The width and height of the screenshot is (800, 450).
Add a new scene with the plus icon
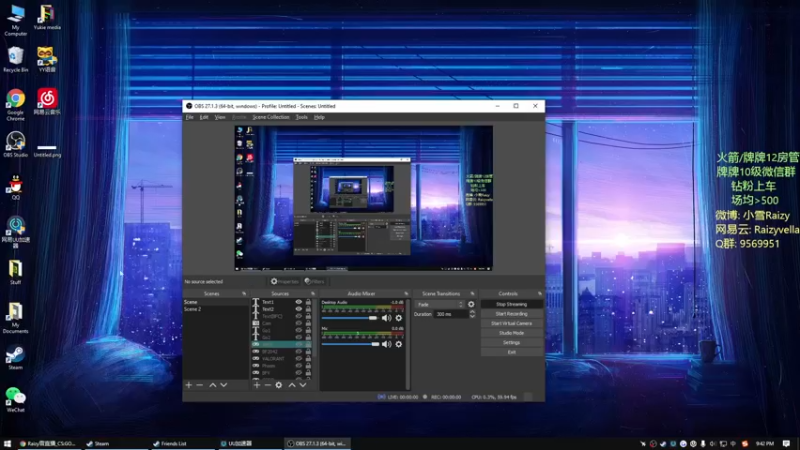coord(189,385)
